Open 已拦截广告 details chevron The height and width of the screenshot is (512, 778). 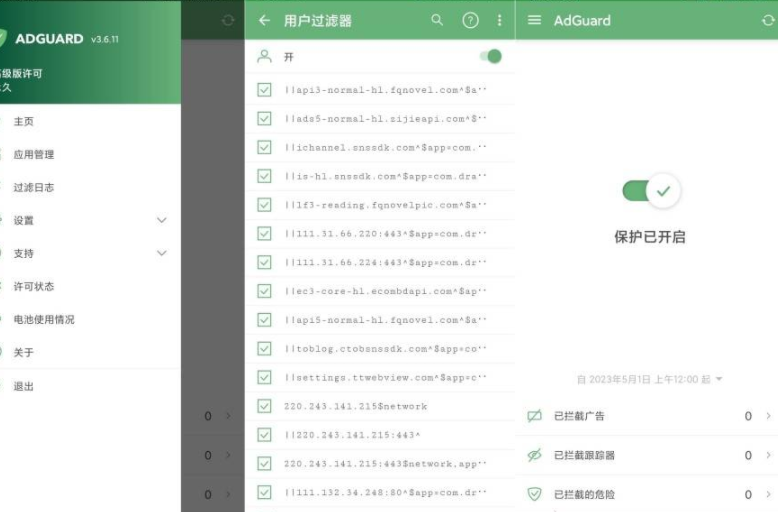[768, 416]
